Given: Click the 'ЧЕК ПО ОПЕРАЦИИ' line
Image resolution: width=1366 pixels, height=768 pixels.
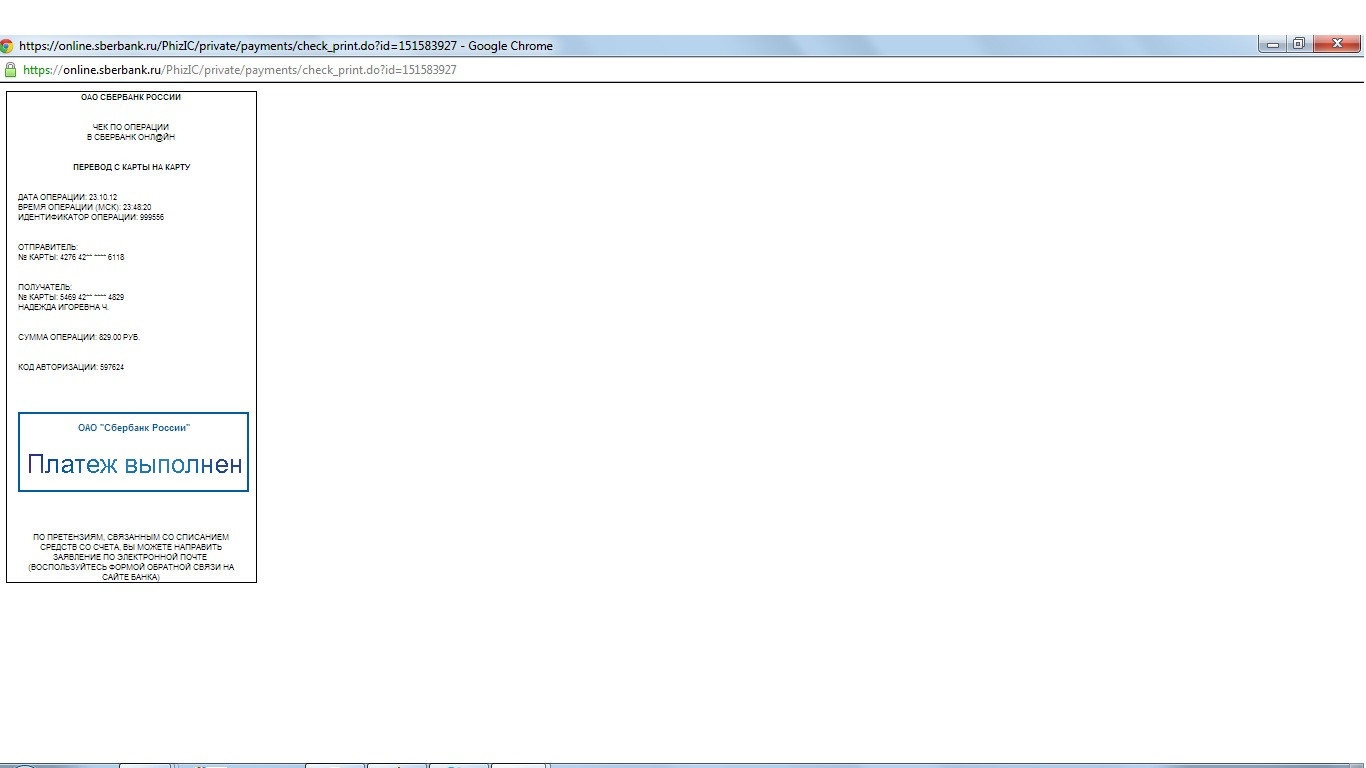Looking at the screenshot, I should (131, 128).
